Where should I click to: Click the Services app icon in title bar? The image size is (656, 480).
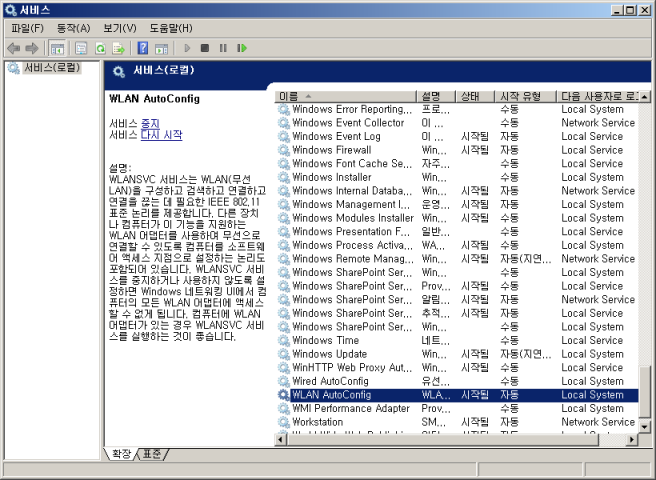[x=10, y=10]
